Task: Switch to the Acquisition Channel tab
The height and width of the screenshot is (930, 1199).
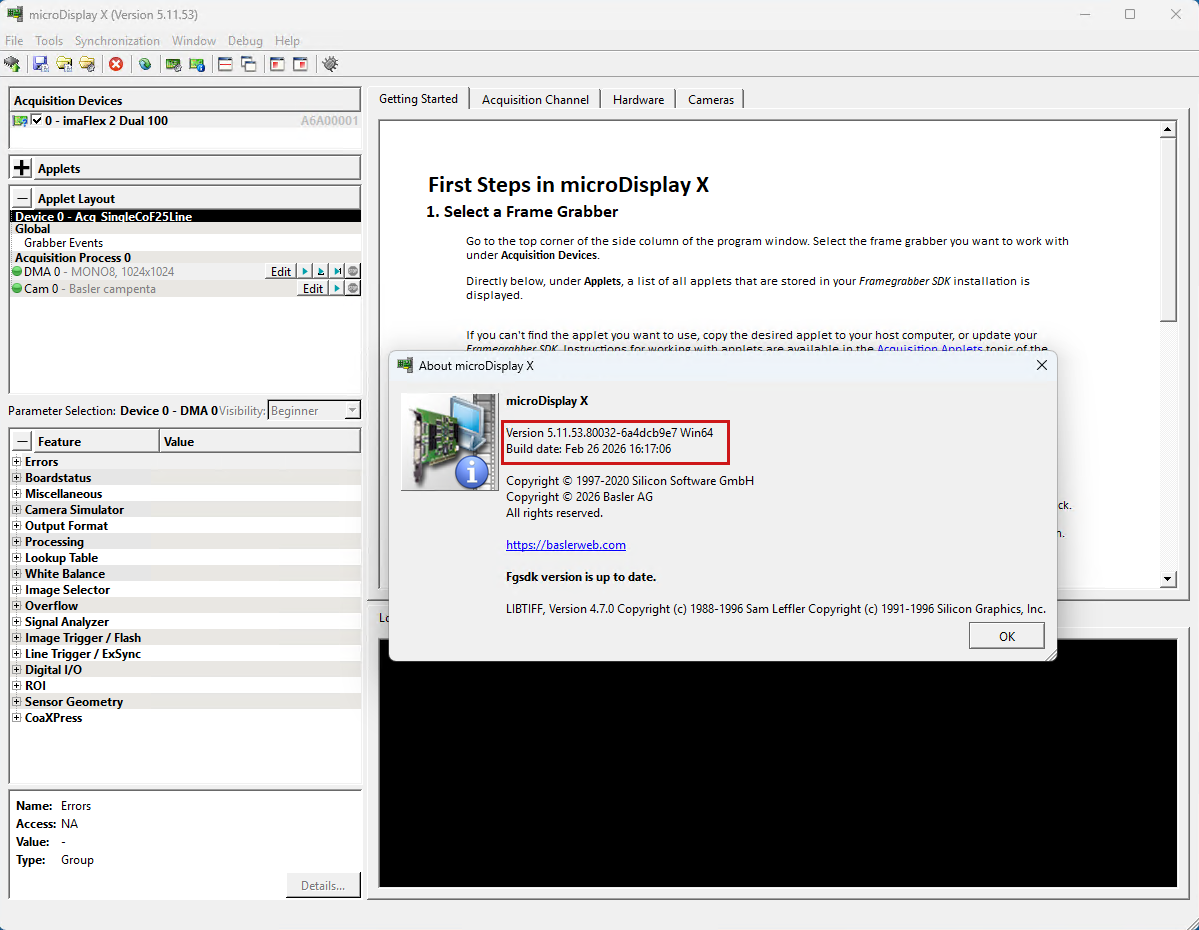Action: coord(534,99)
